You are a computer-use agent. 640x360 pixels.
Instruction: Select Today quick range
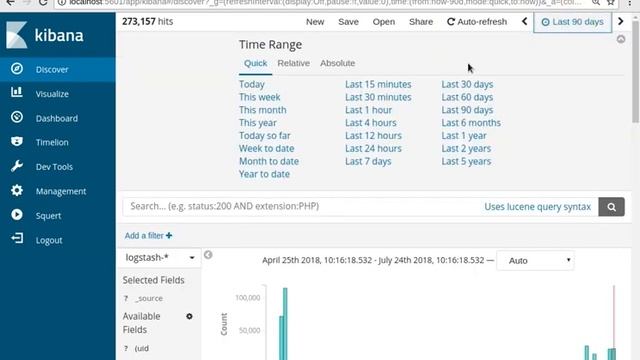252,84
